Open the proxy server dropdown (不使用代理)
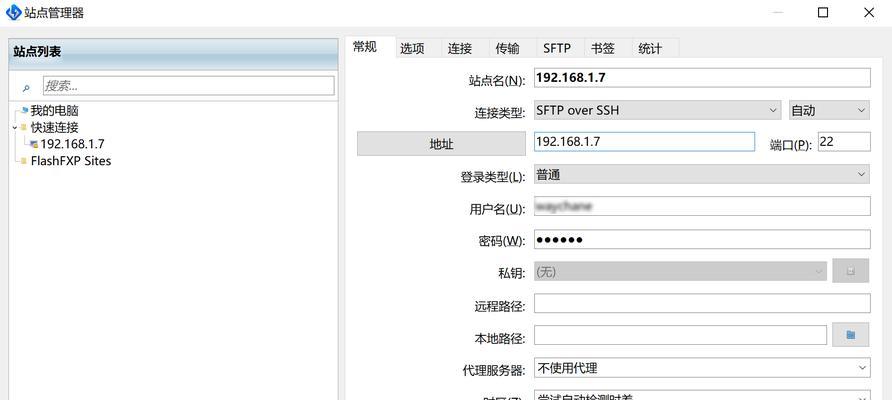Screen dimensions: 892x400 click(701, 368)
